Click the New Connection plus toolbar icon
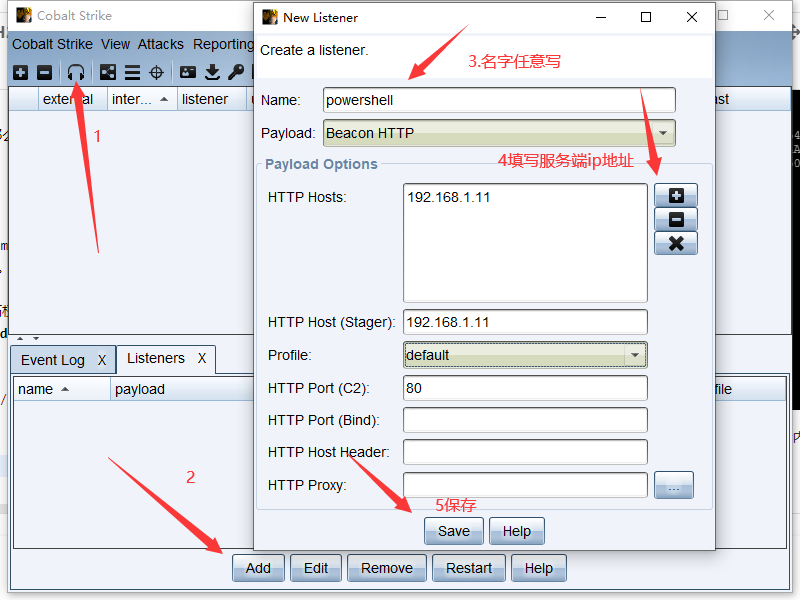The height and width of the screenshot is (600, 800). 20,72
